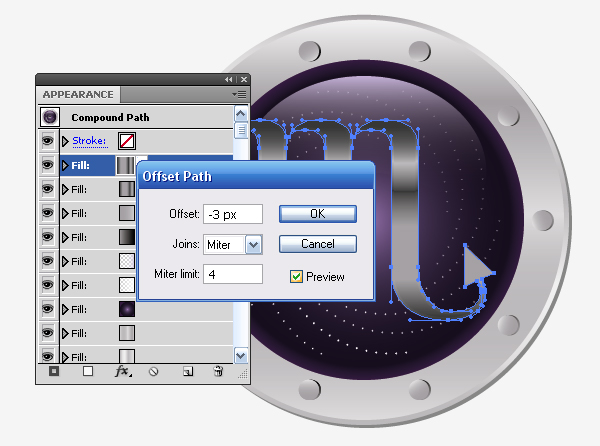Hide the Fill with dark purple swatch
The image size is (600, 446).
click(47, 309)
